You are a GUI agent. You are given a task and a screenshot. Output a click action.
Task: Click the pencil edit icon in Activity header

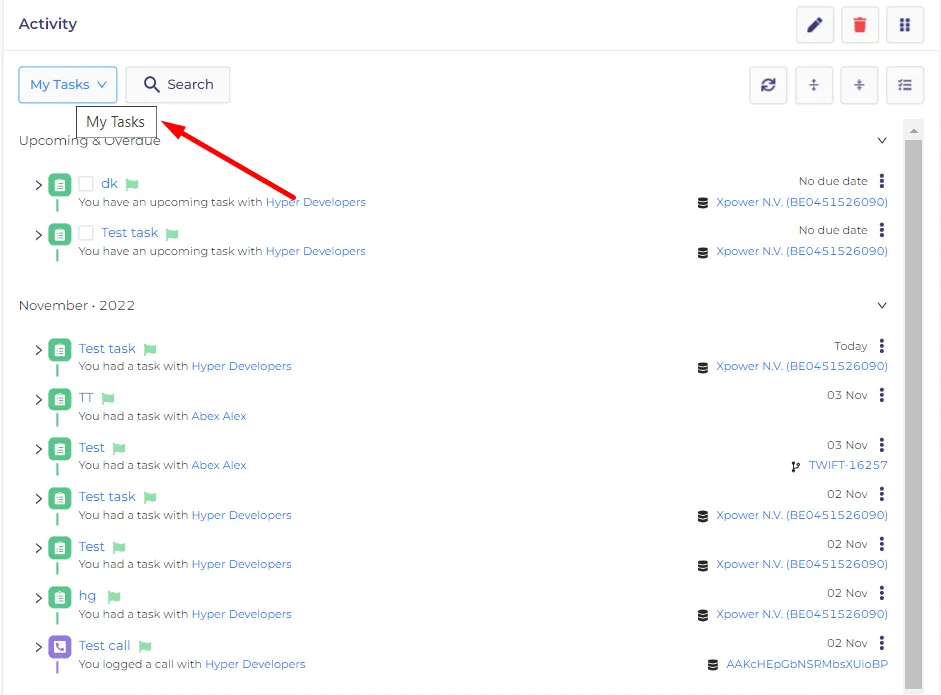[814, 25]
